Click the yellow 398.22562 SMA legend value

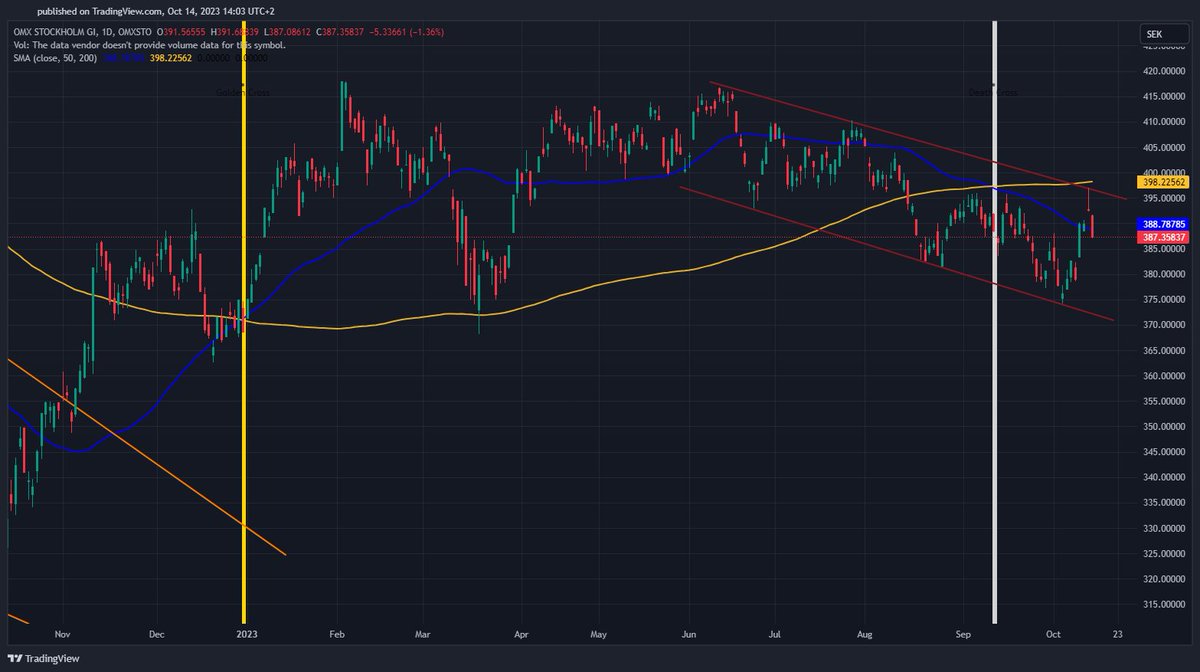tap(170, 58)
